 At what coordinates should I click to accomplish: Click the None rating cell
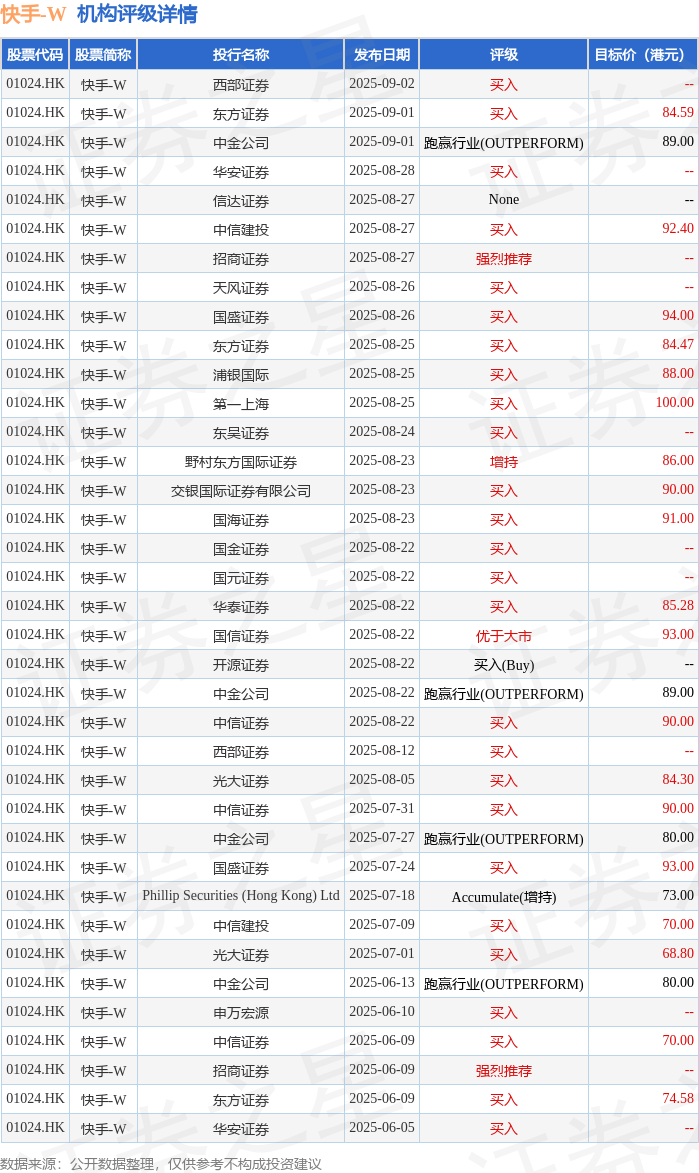[504, 200]
